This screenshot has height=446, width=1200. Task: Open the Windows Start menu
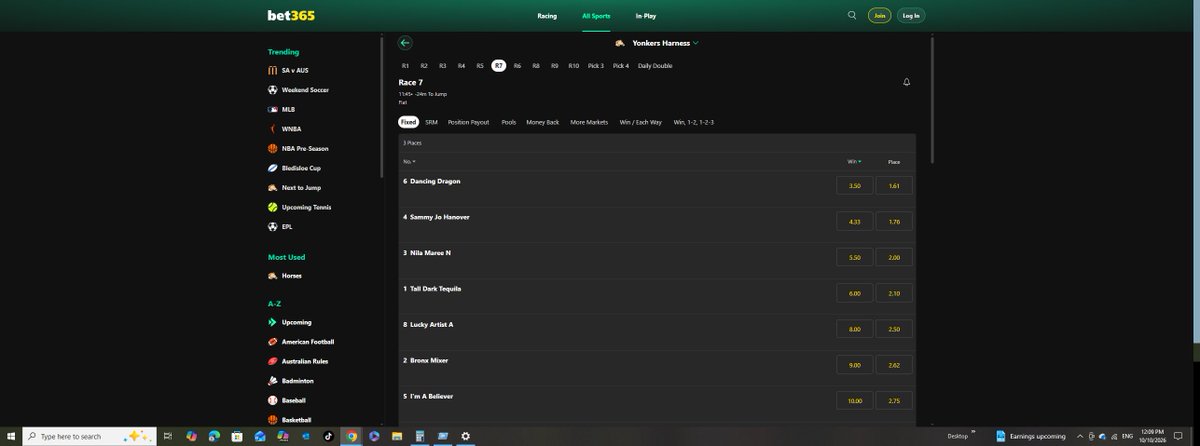(11, 436)
